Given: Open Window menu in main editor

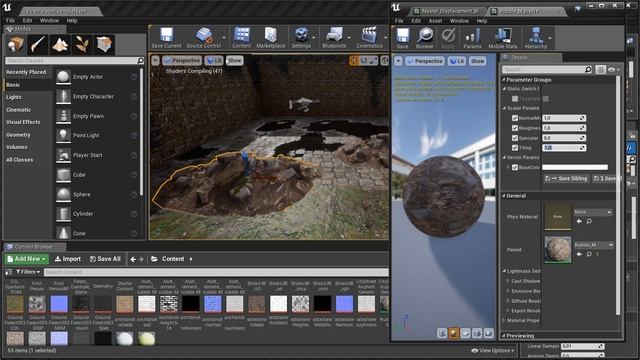Looking at the screenshot, I should click(49, 20).
